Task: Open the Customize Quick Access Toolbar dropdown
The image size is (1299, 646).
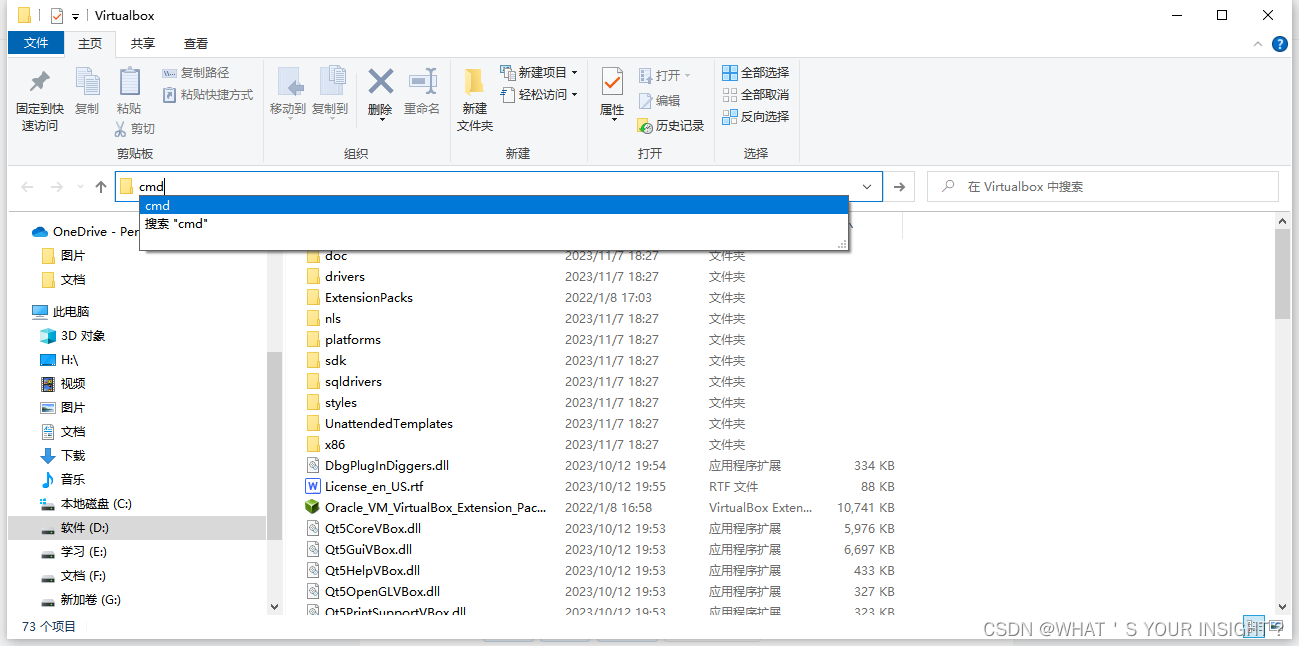Action: tap(76, 17)
